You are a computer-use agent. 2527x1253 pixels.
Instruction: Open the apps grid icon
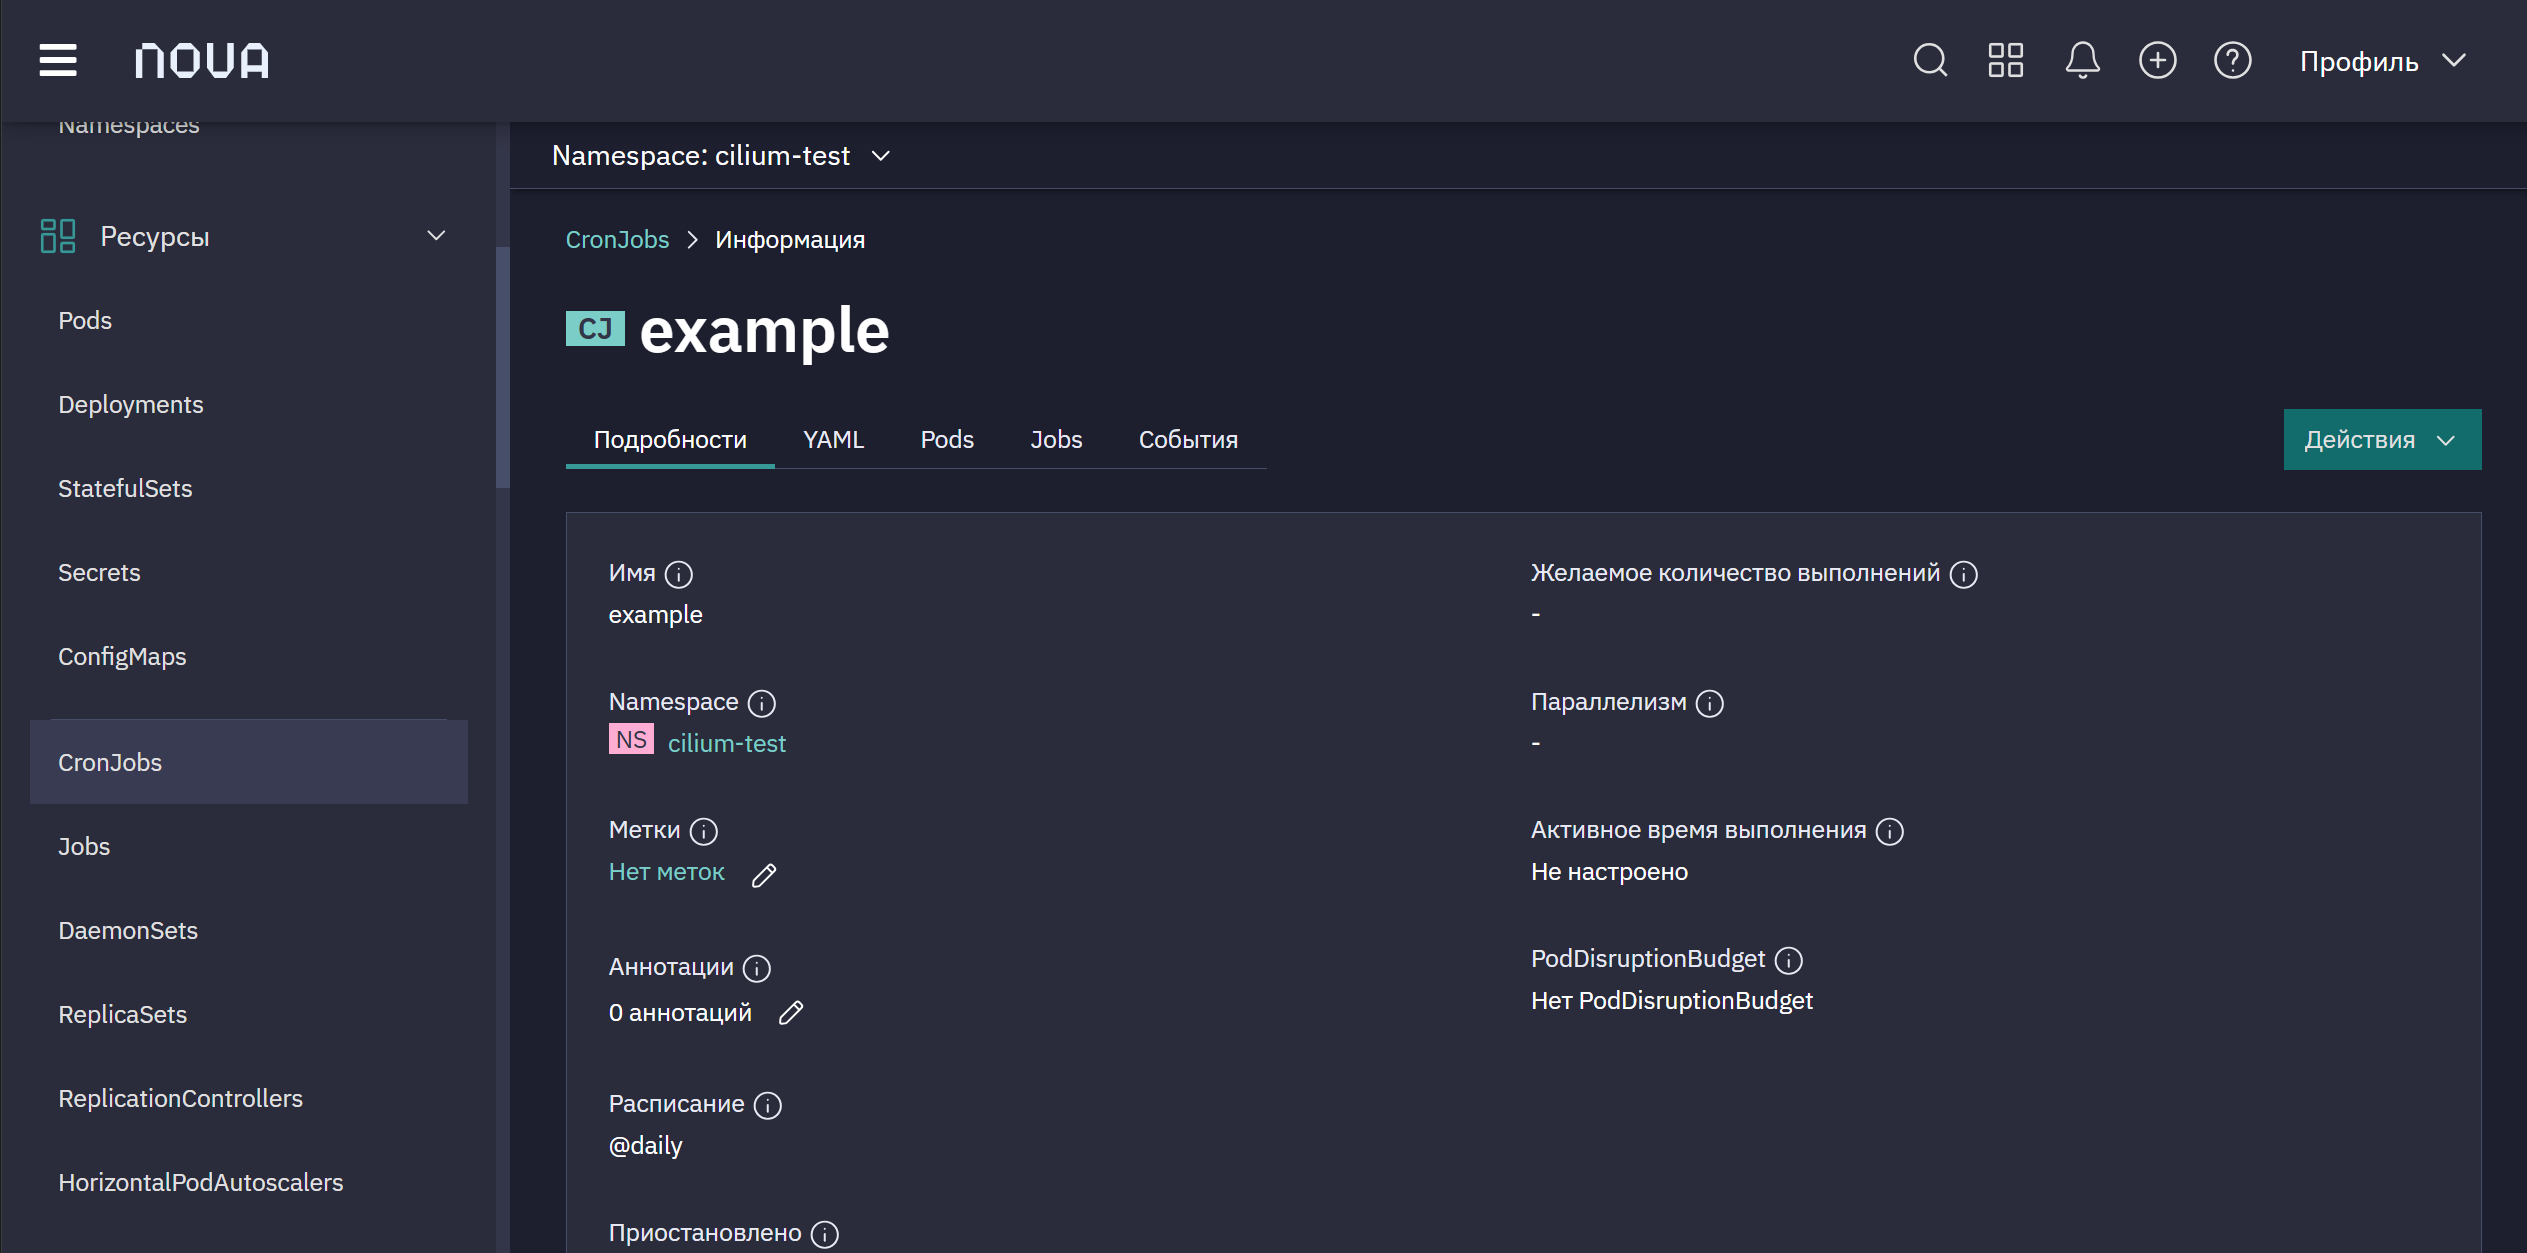pyautogui.click(x=2005, y=60)
